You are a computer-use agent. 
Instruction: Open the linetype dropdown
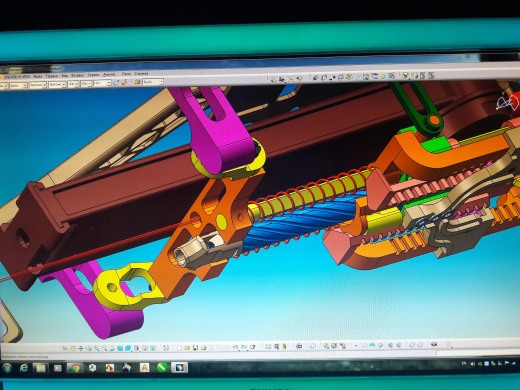(57, 85)
